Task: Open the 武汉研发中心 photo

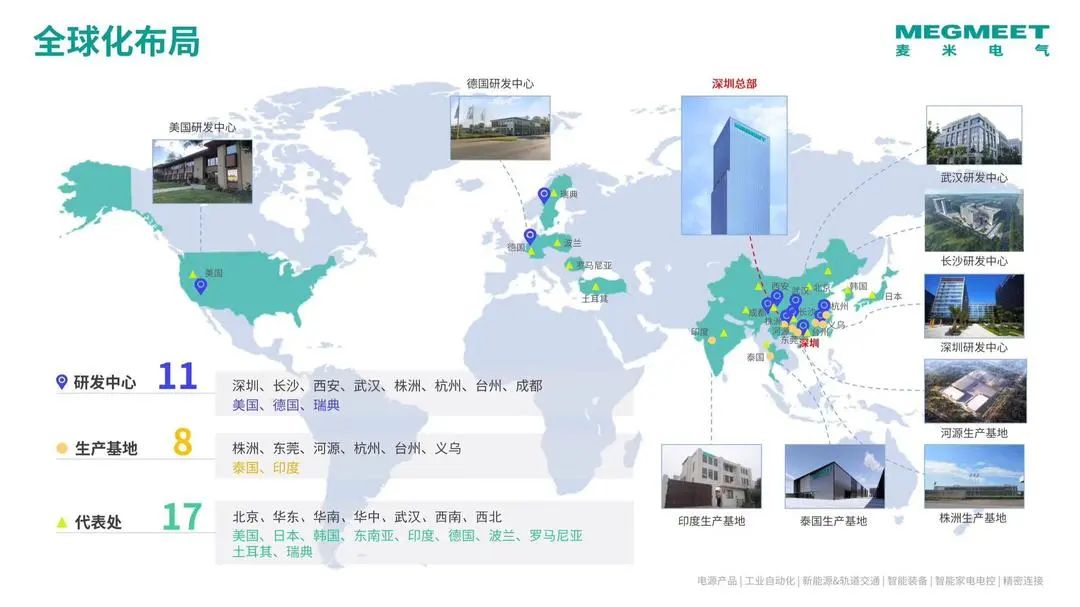Action: point(973,136)
